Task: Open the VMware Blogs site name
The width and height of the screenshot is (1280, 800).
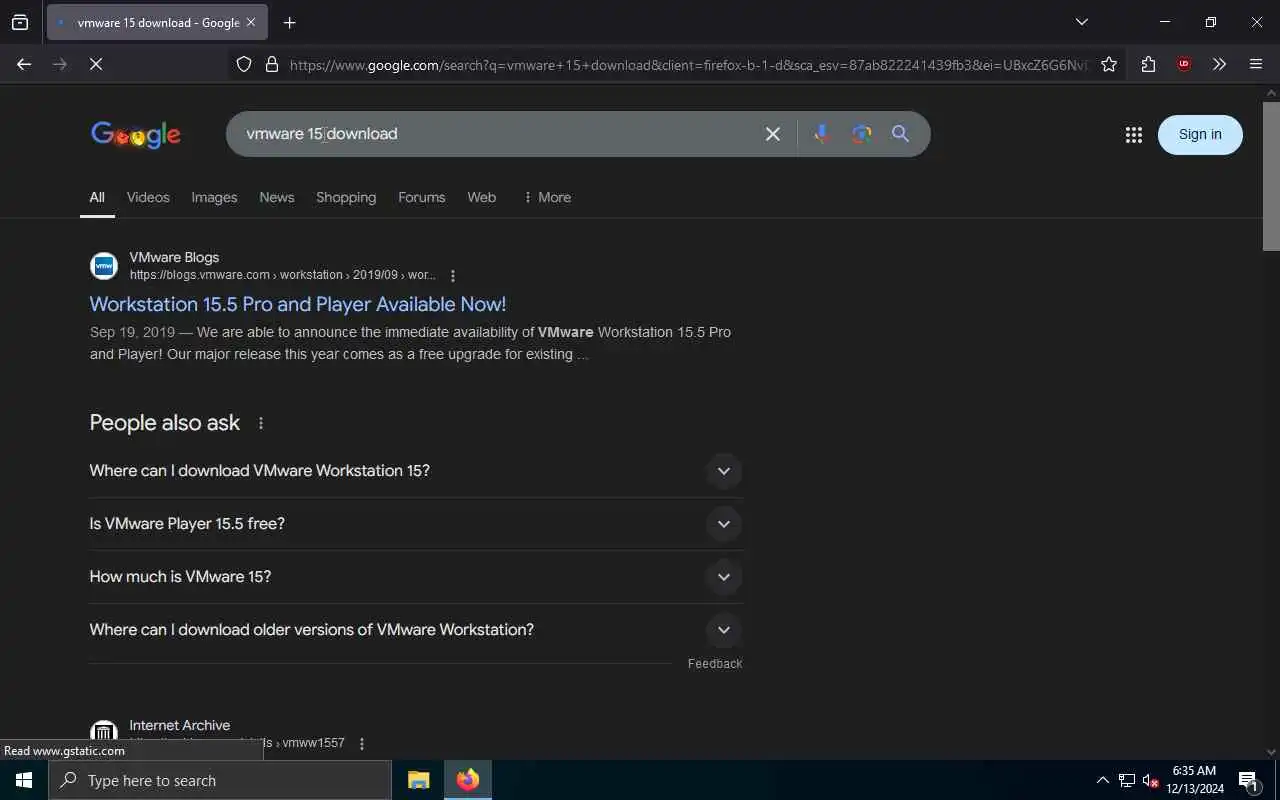Action: click(174, 257)
